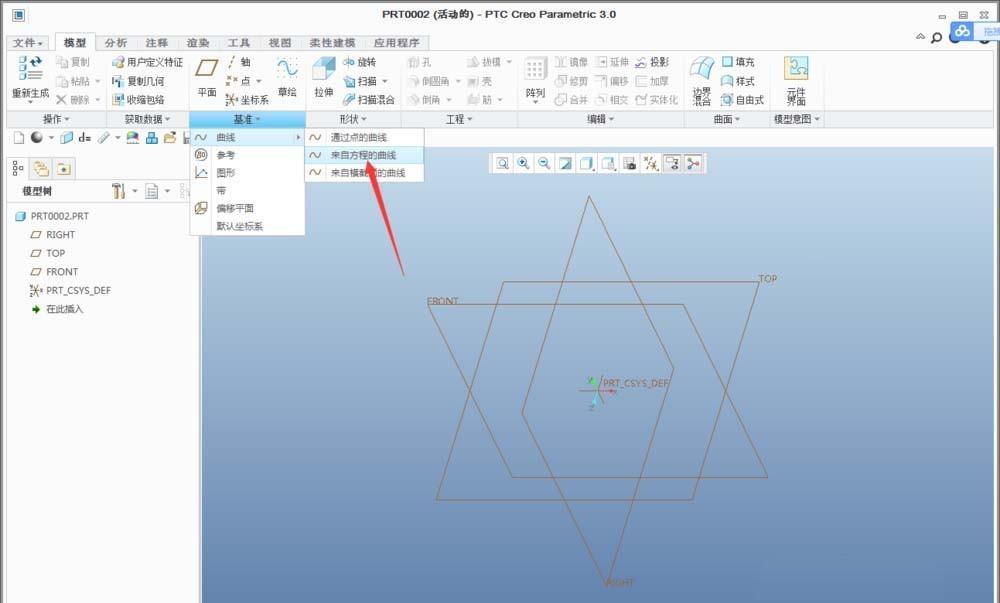Open the Sketch (草绘) tool
Screen dimensions: 1000x603
coord(289,78)
